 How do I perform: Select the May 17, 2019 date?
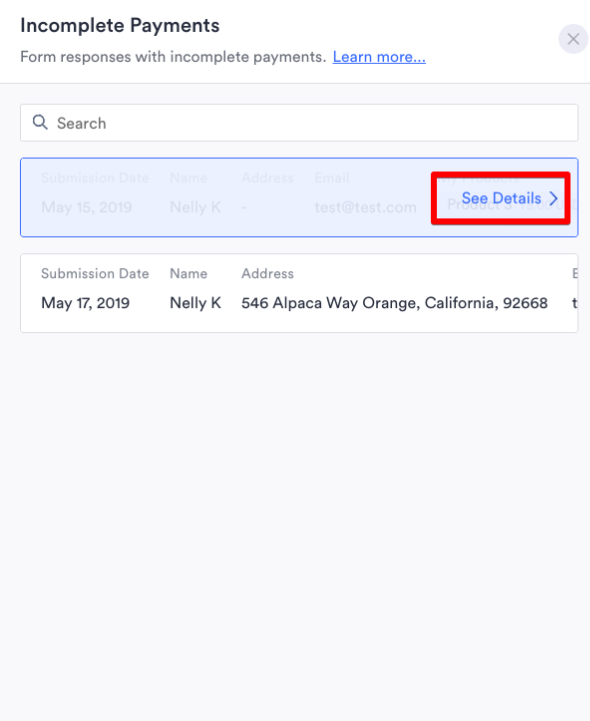tap(86, 303)
